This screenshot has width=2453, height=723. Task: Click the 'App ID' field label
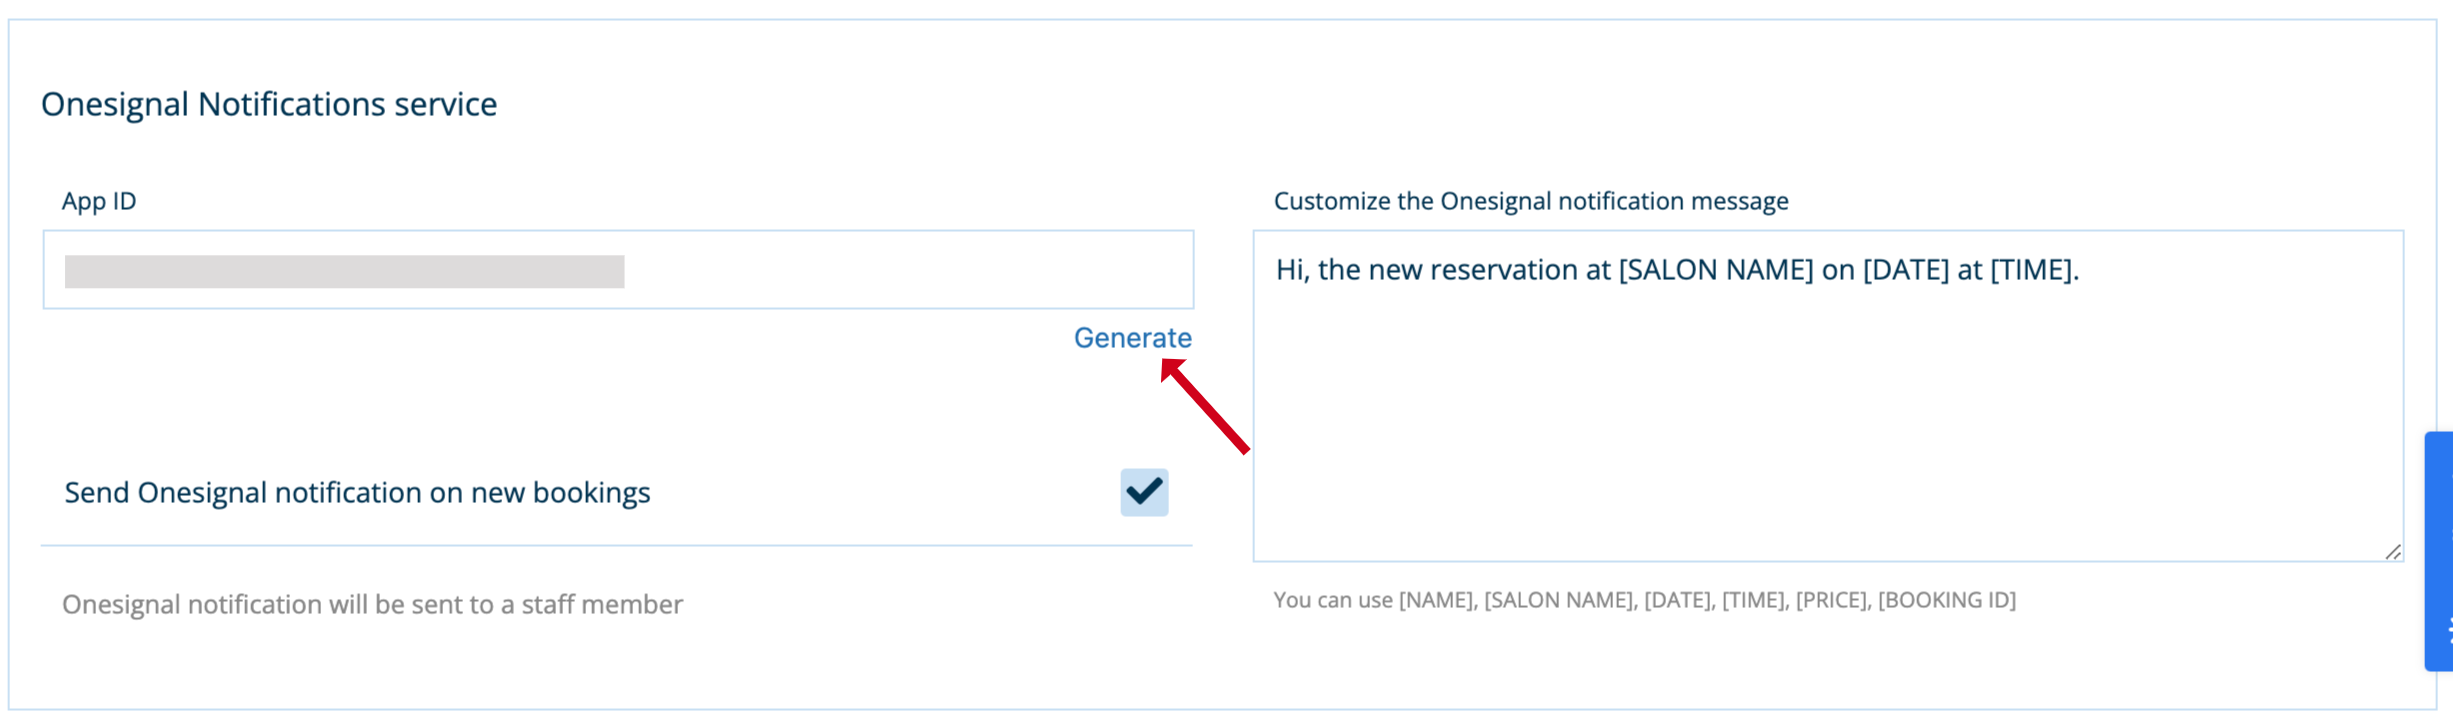point(99,201)
